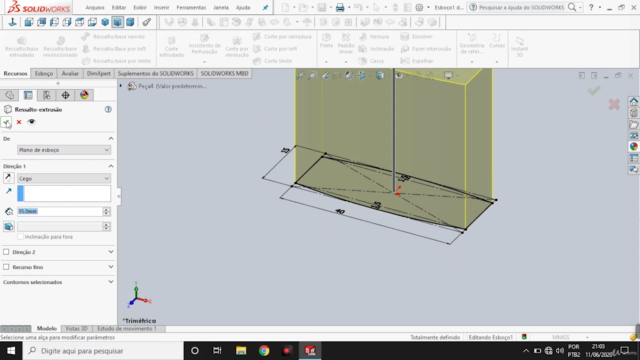
Task: Click Pesquisar a Ajuda do SOLIDWORKS box
Action: pyautogui.click(x=523, y=7)
